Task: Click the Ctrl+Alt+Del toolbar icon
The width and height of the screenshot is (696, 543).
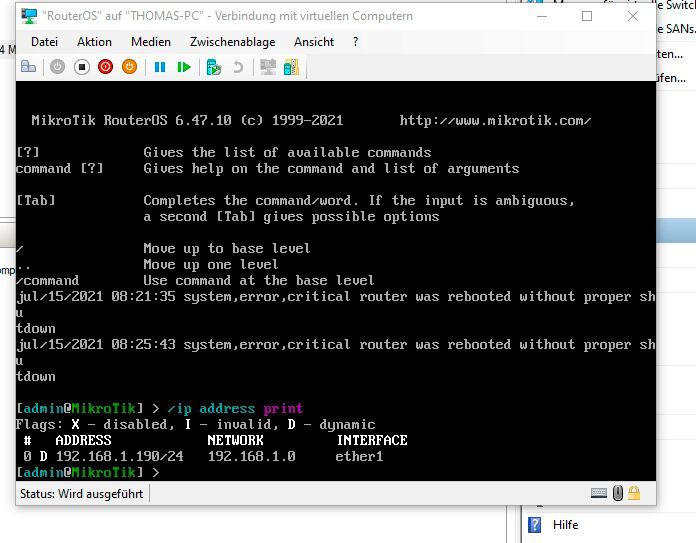Action: click(x=28, y=67)
